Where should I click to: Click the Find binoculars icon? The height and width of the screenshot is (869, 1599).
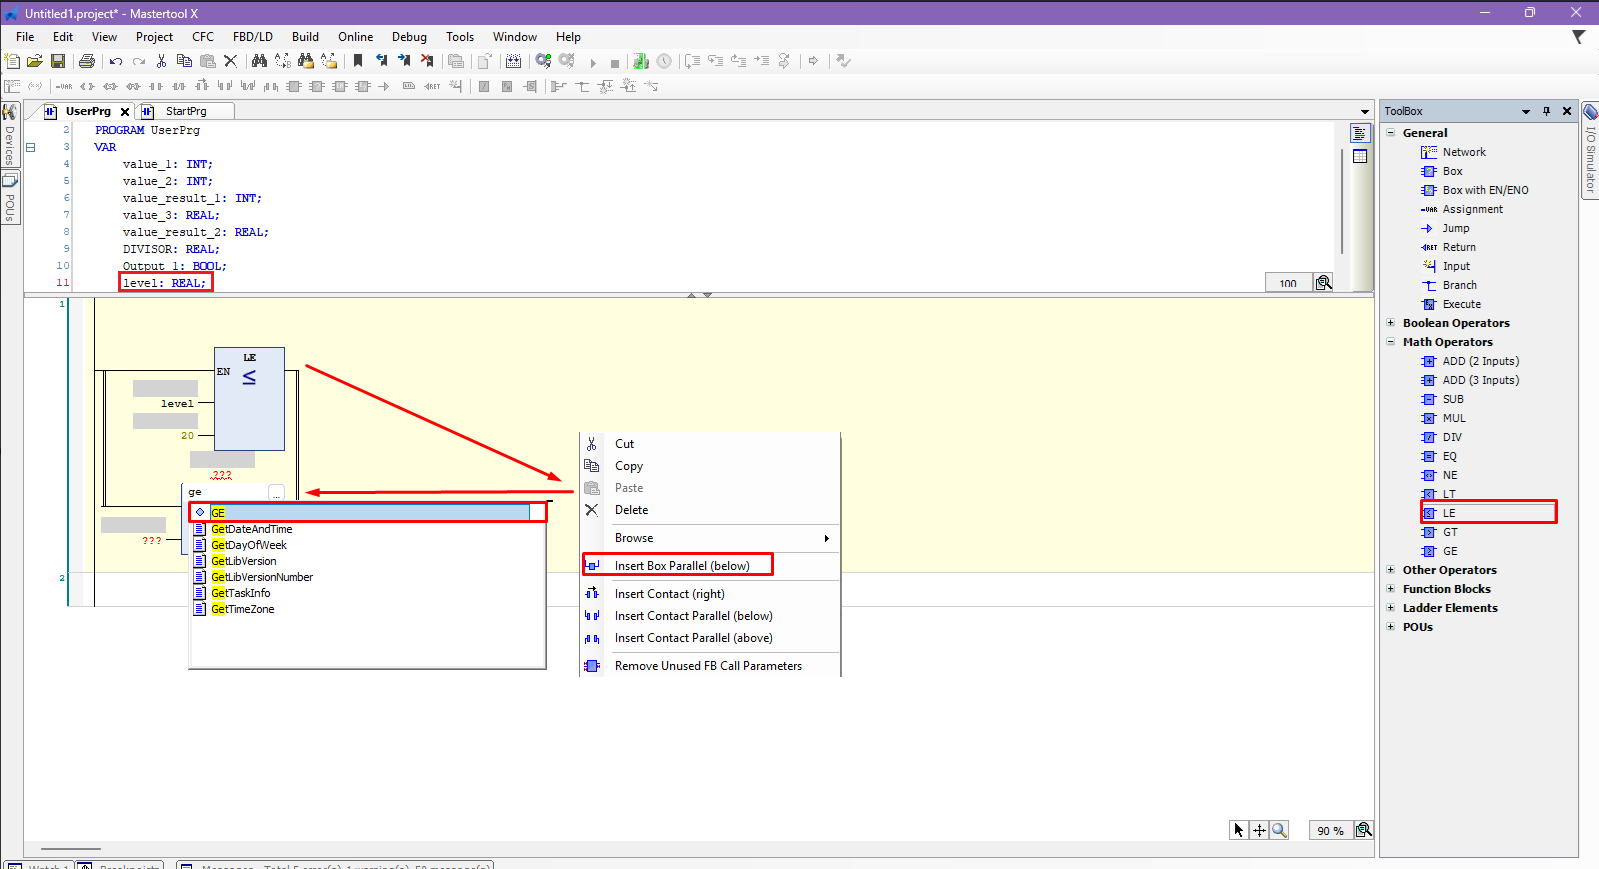[259, 61]
